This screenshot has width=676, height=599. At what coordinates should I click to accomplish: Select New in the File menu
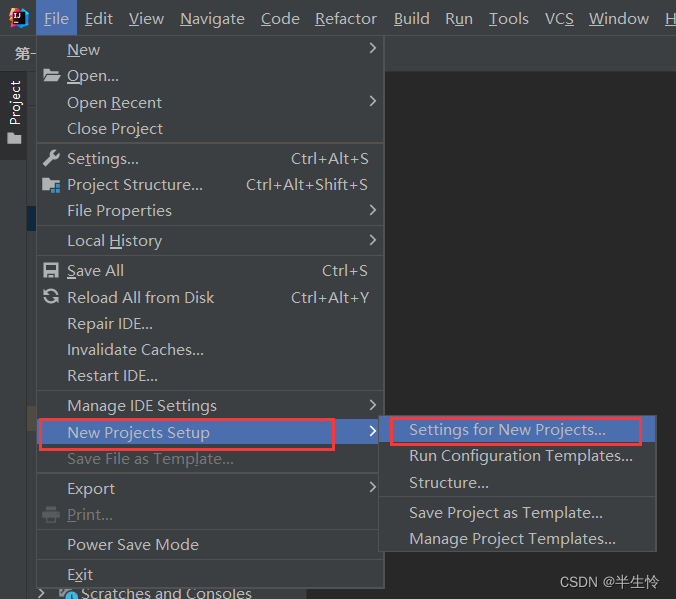[x=210, y=50]
